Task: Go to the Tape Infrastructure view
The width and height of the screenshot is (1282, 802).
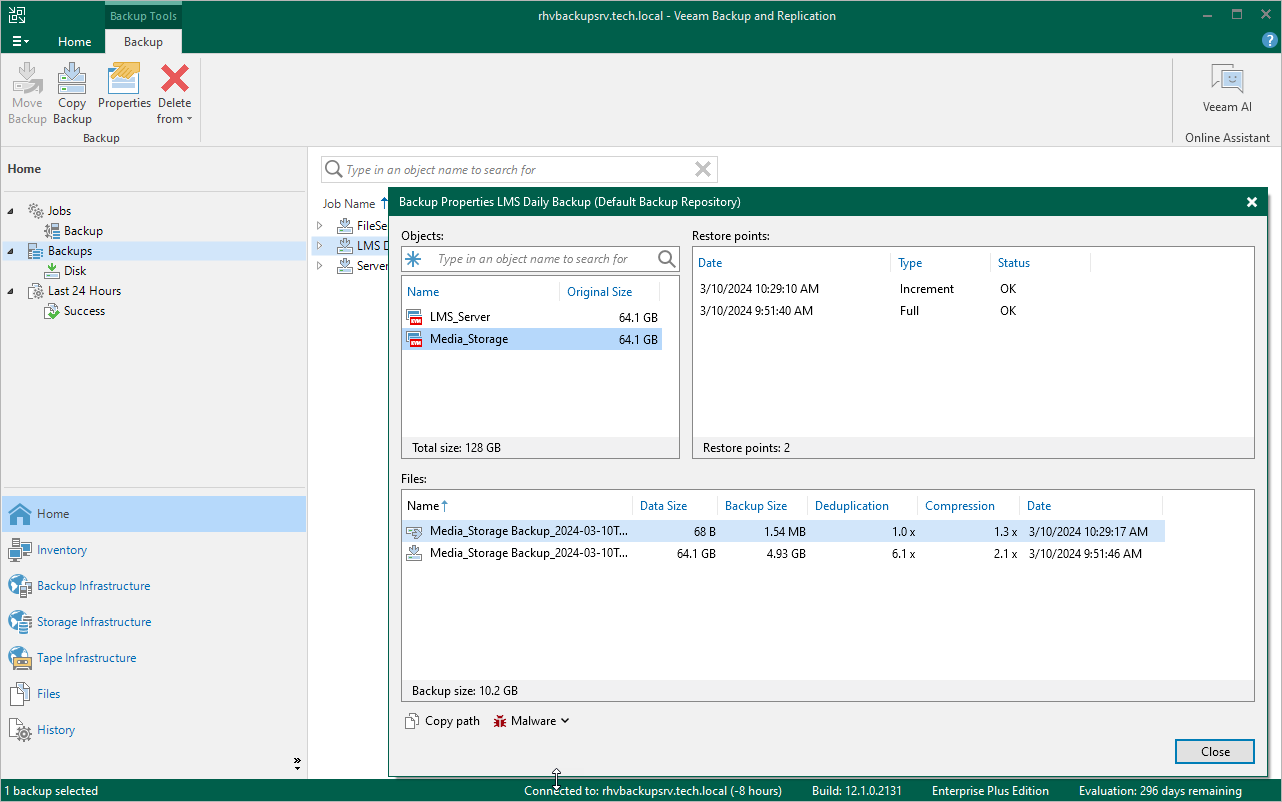Action: (86, 658)
